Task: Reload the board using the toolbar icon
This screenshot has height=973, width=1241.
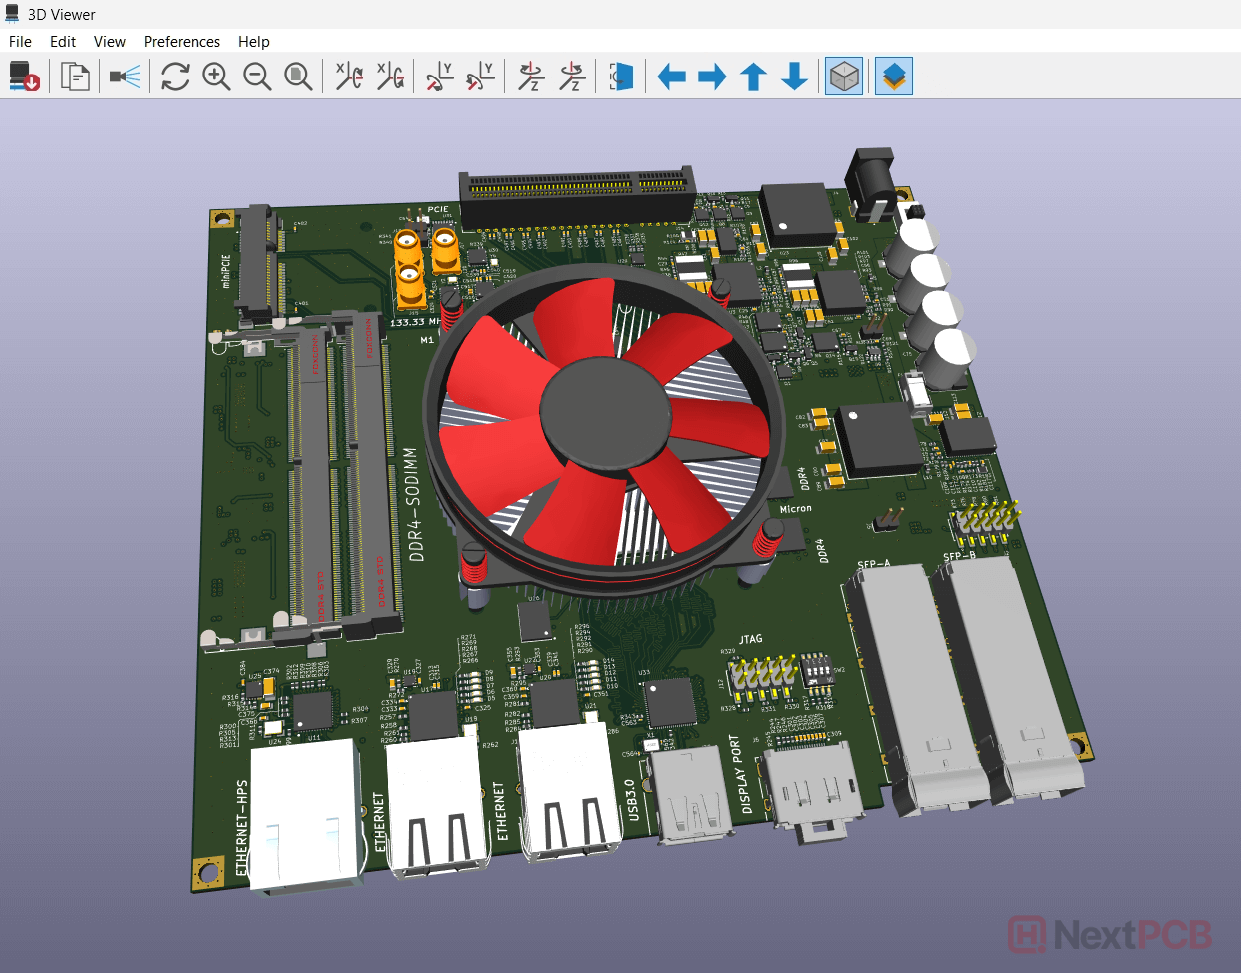Action: 24,76
